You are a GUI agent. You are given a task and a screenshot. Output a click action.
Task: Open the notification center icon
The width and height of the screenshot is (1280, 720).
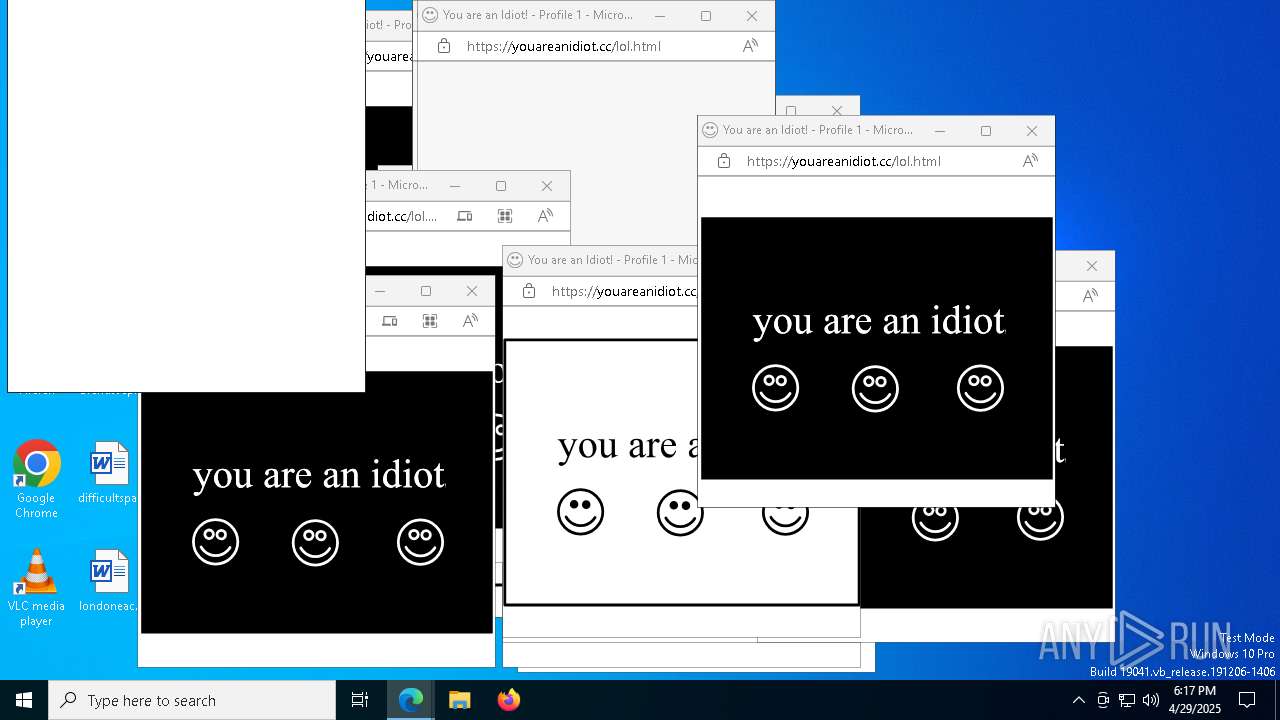pyautogui.click(x=1247, y=700)
